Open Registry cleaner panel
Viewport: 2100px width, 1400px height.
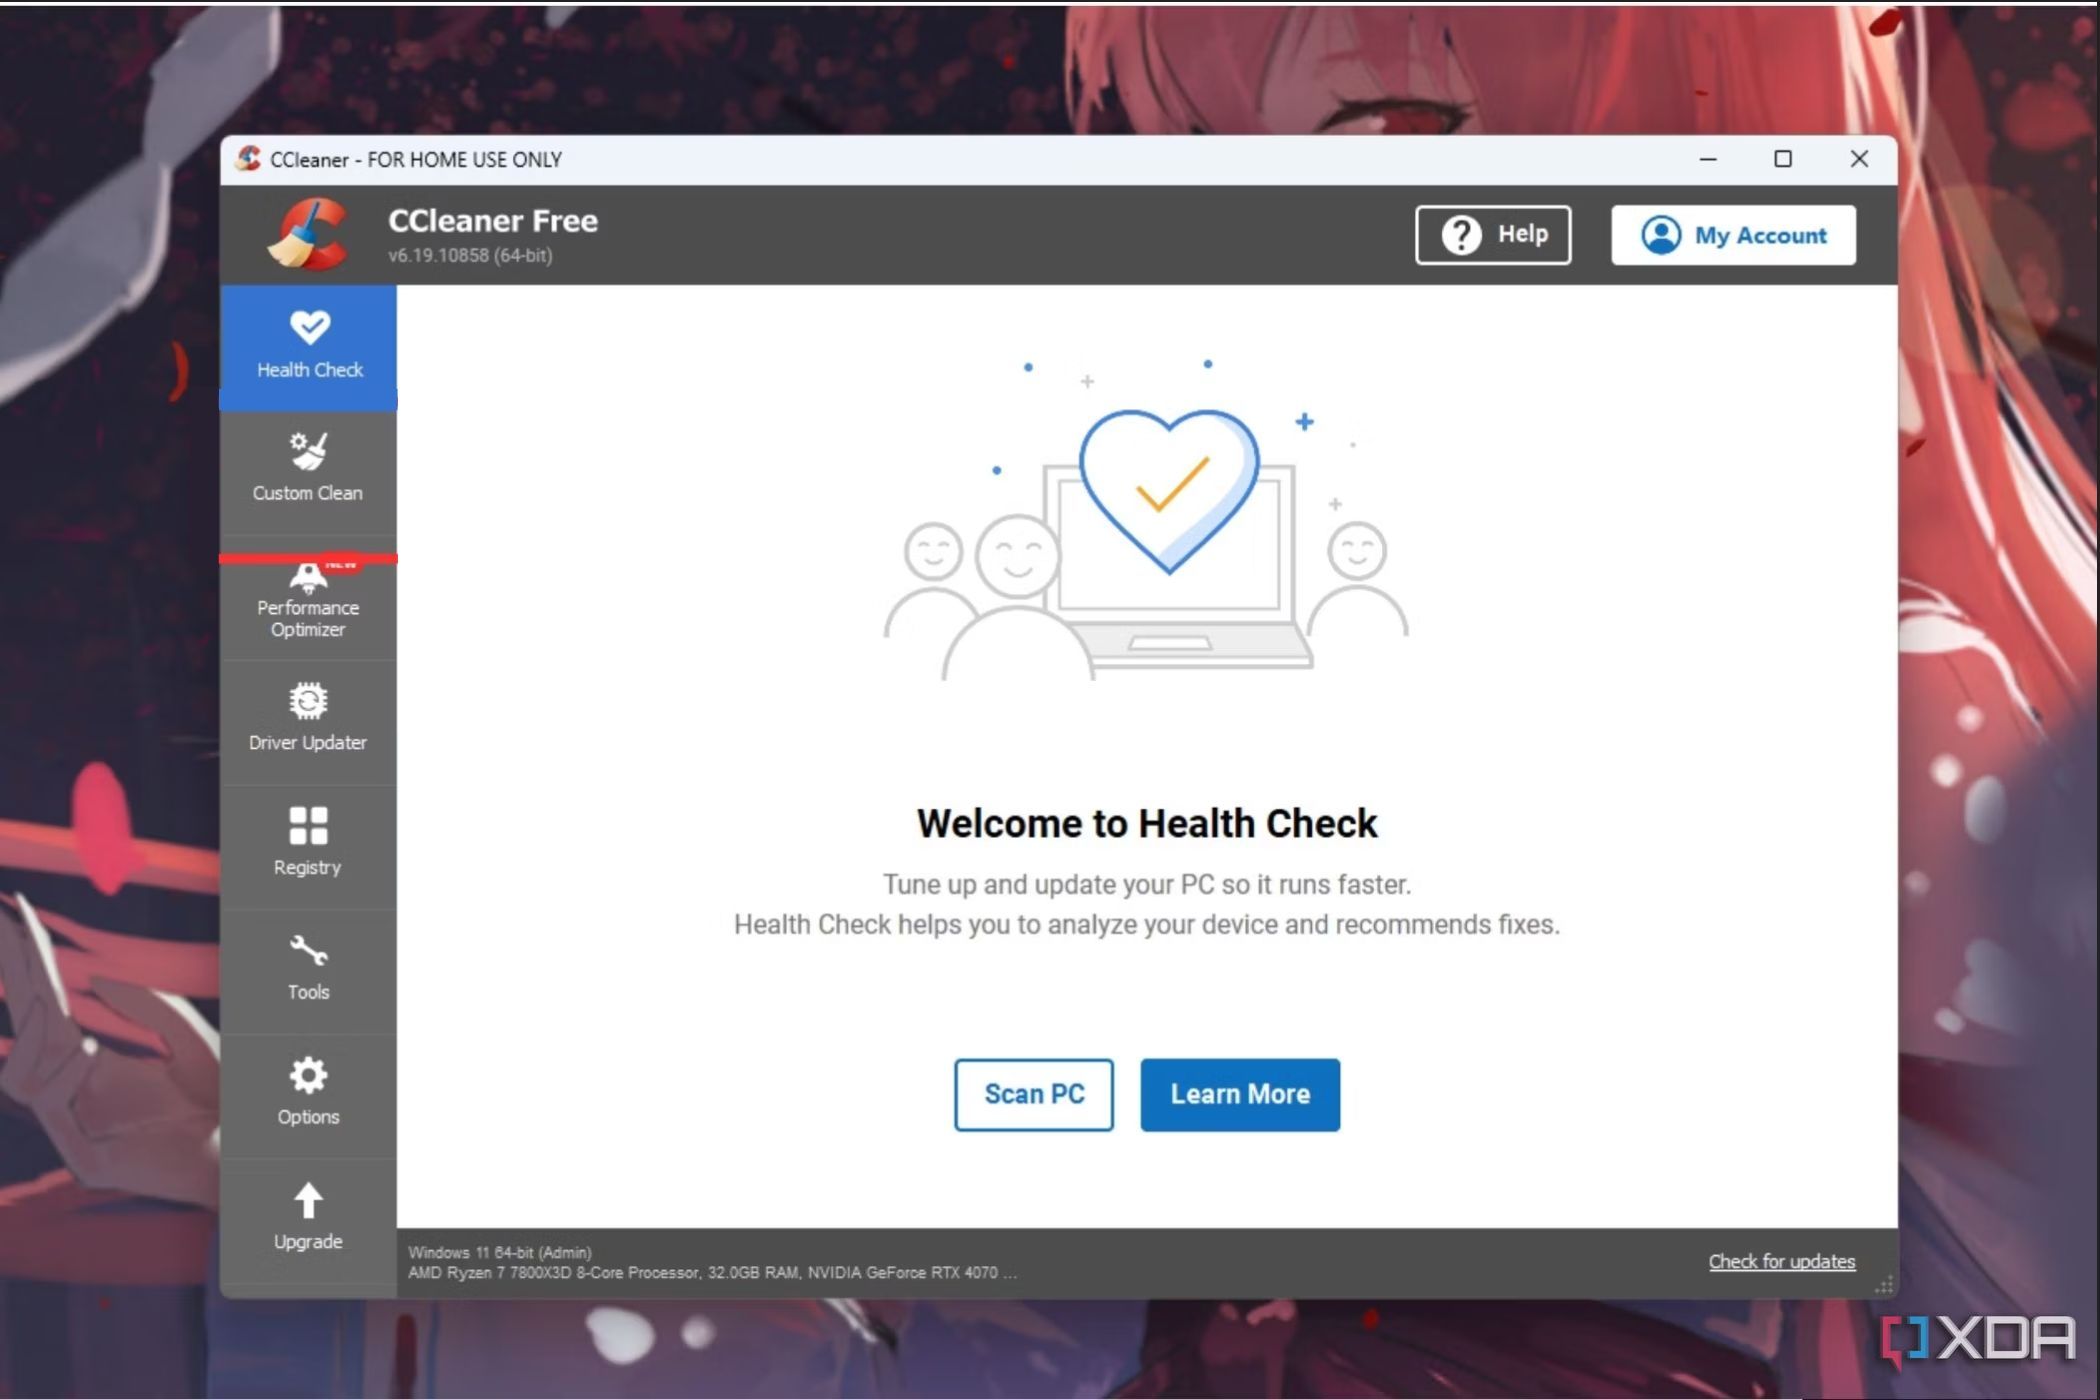(x=306, y=841)
